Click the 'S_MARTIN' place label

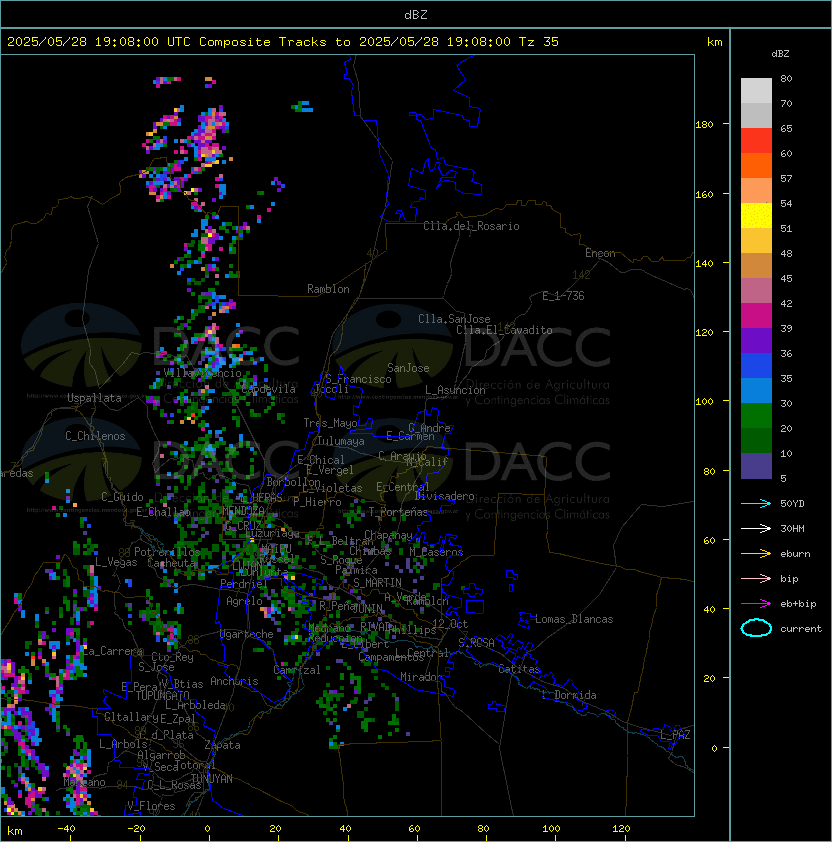coord(377,583)
